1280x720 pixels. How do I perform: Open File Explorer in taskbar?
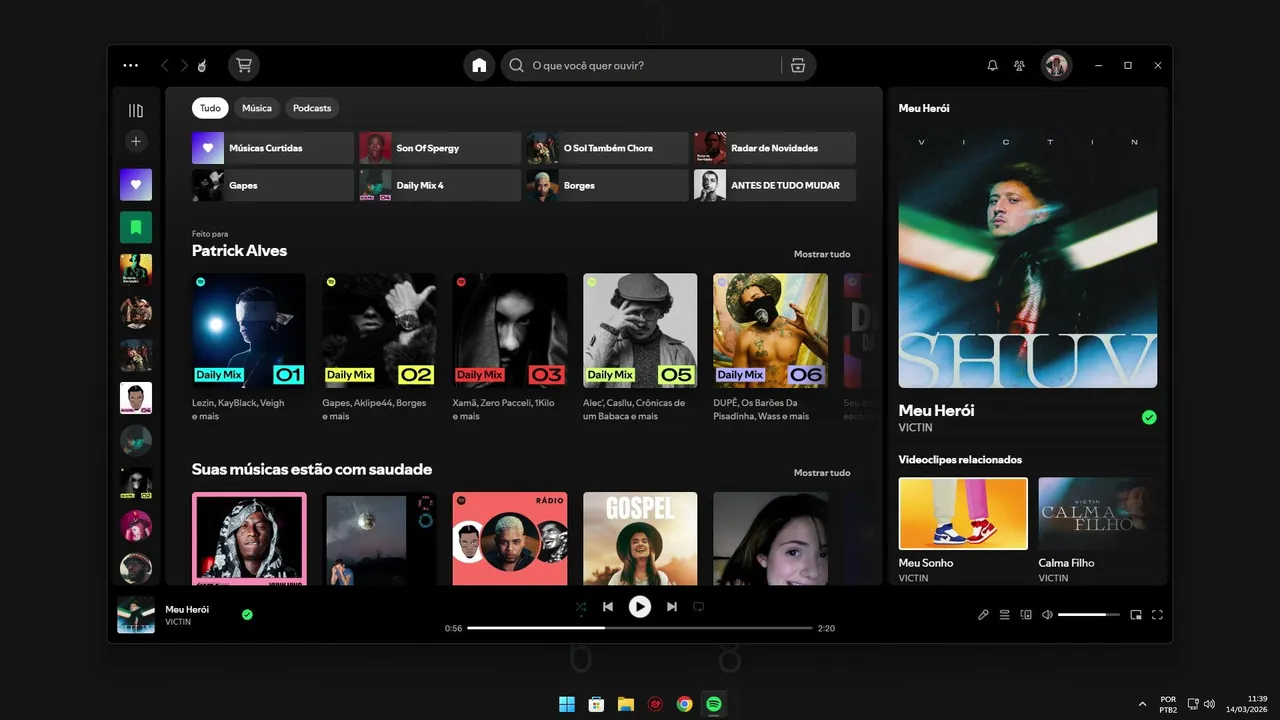[626, 704]
